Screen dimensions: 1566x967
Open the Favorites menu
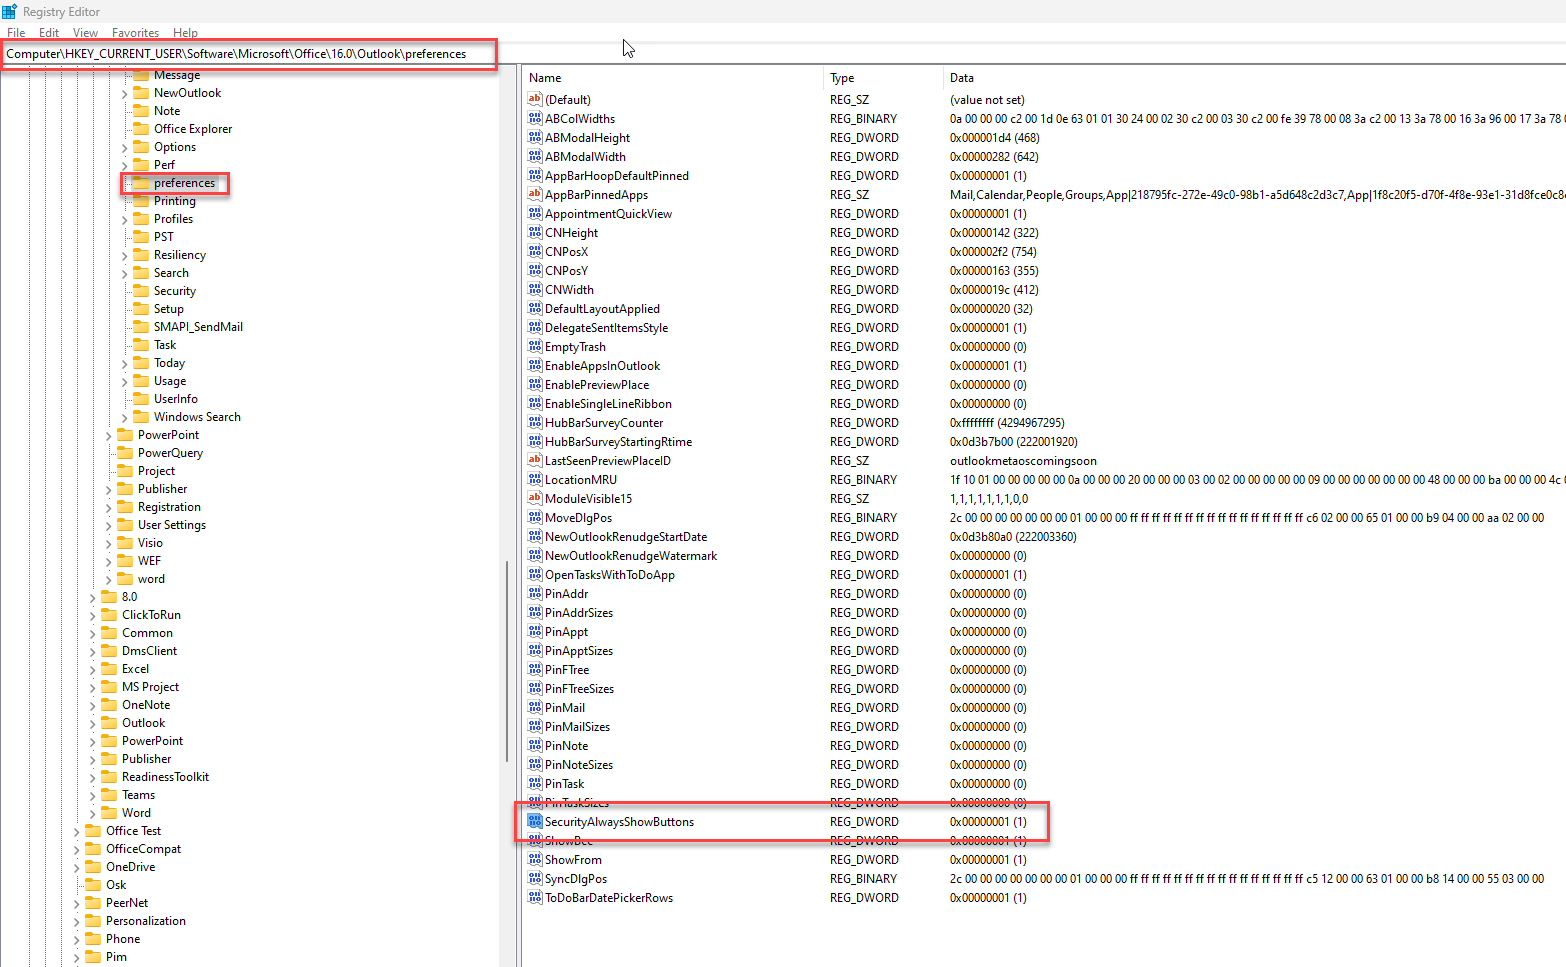coord(135,32)
